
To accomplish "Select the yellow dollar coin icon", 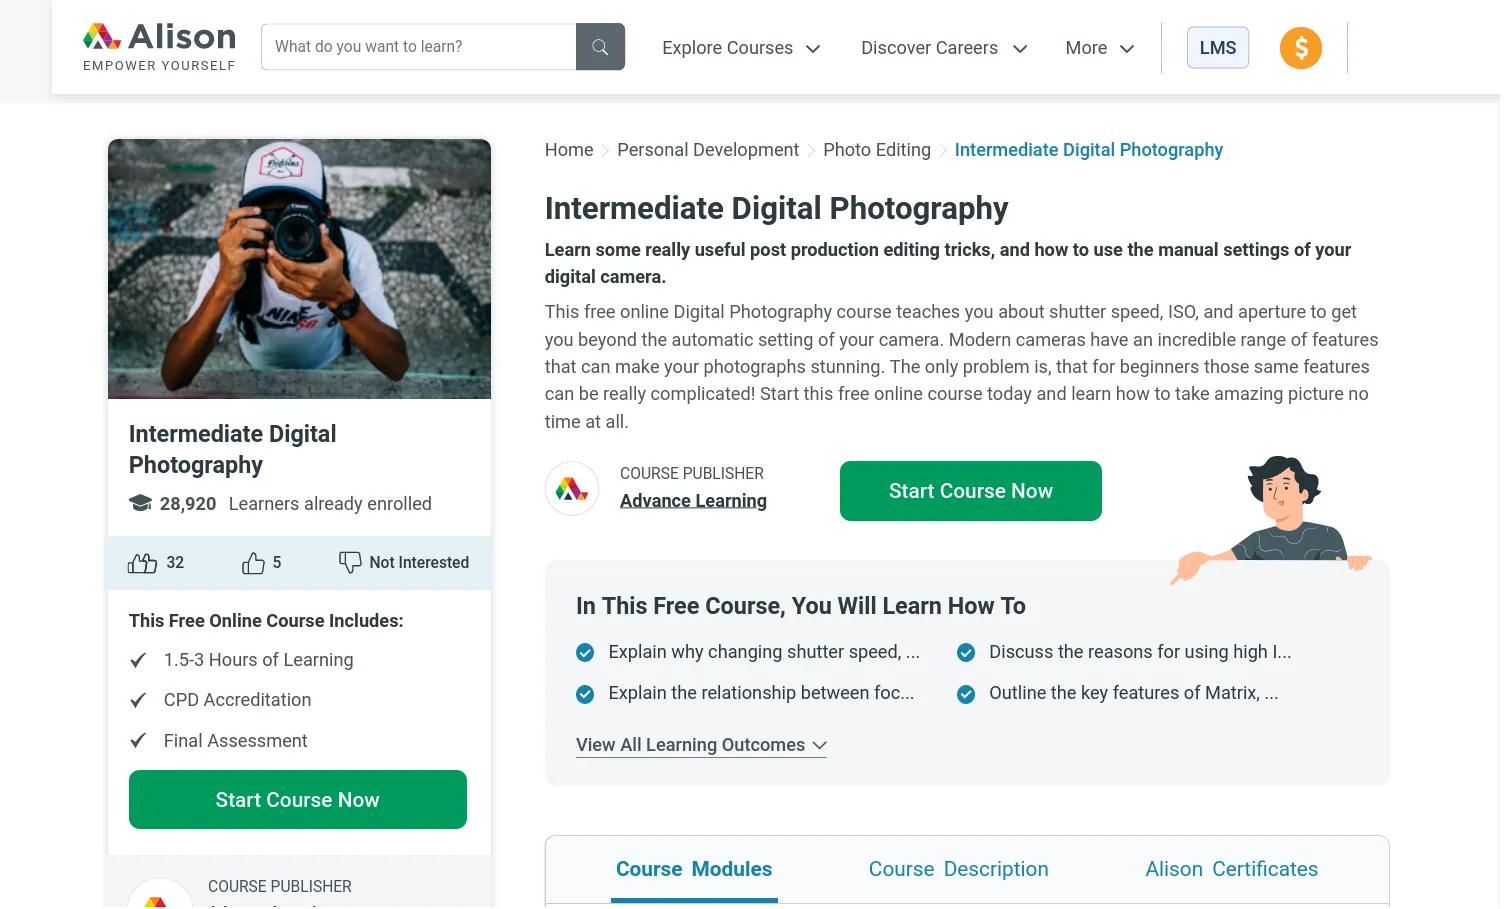I will [1300, 47].
